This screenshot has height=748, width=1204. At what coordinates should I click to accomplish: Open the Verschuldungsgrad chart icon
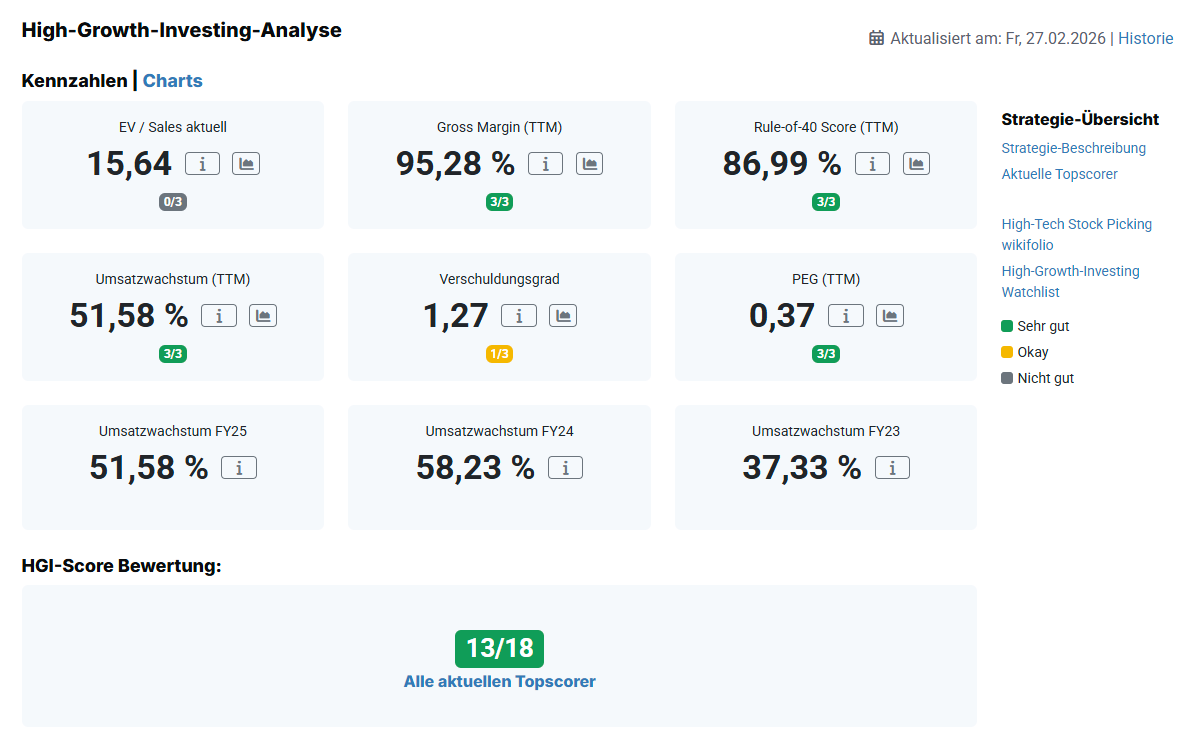[563, 316]
